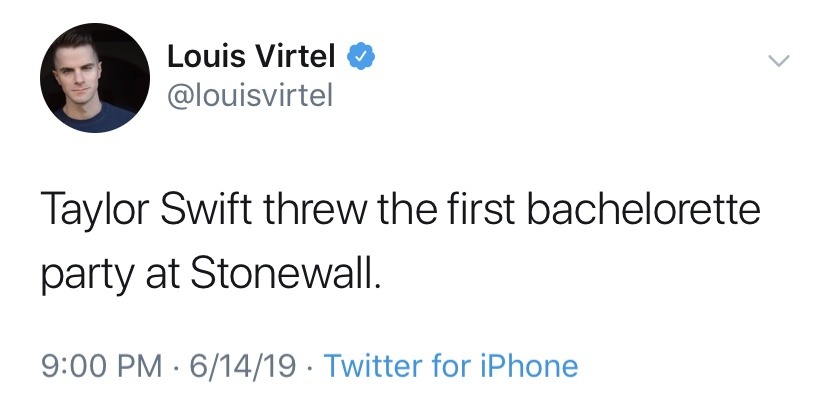Click the word "Stonewall" in the tweet

point(281,274)
